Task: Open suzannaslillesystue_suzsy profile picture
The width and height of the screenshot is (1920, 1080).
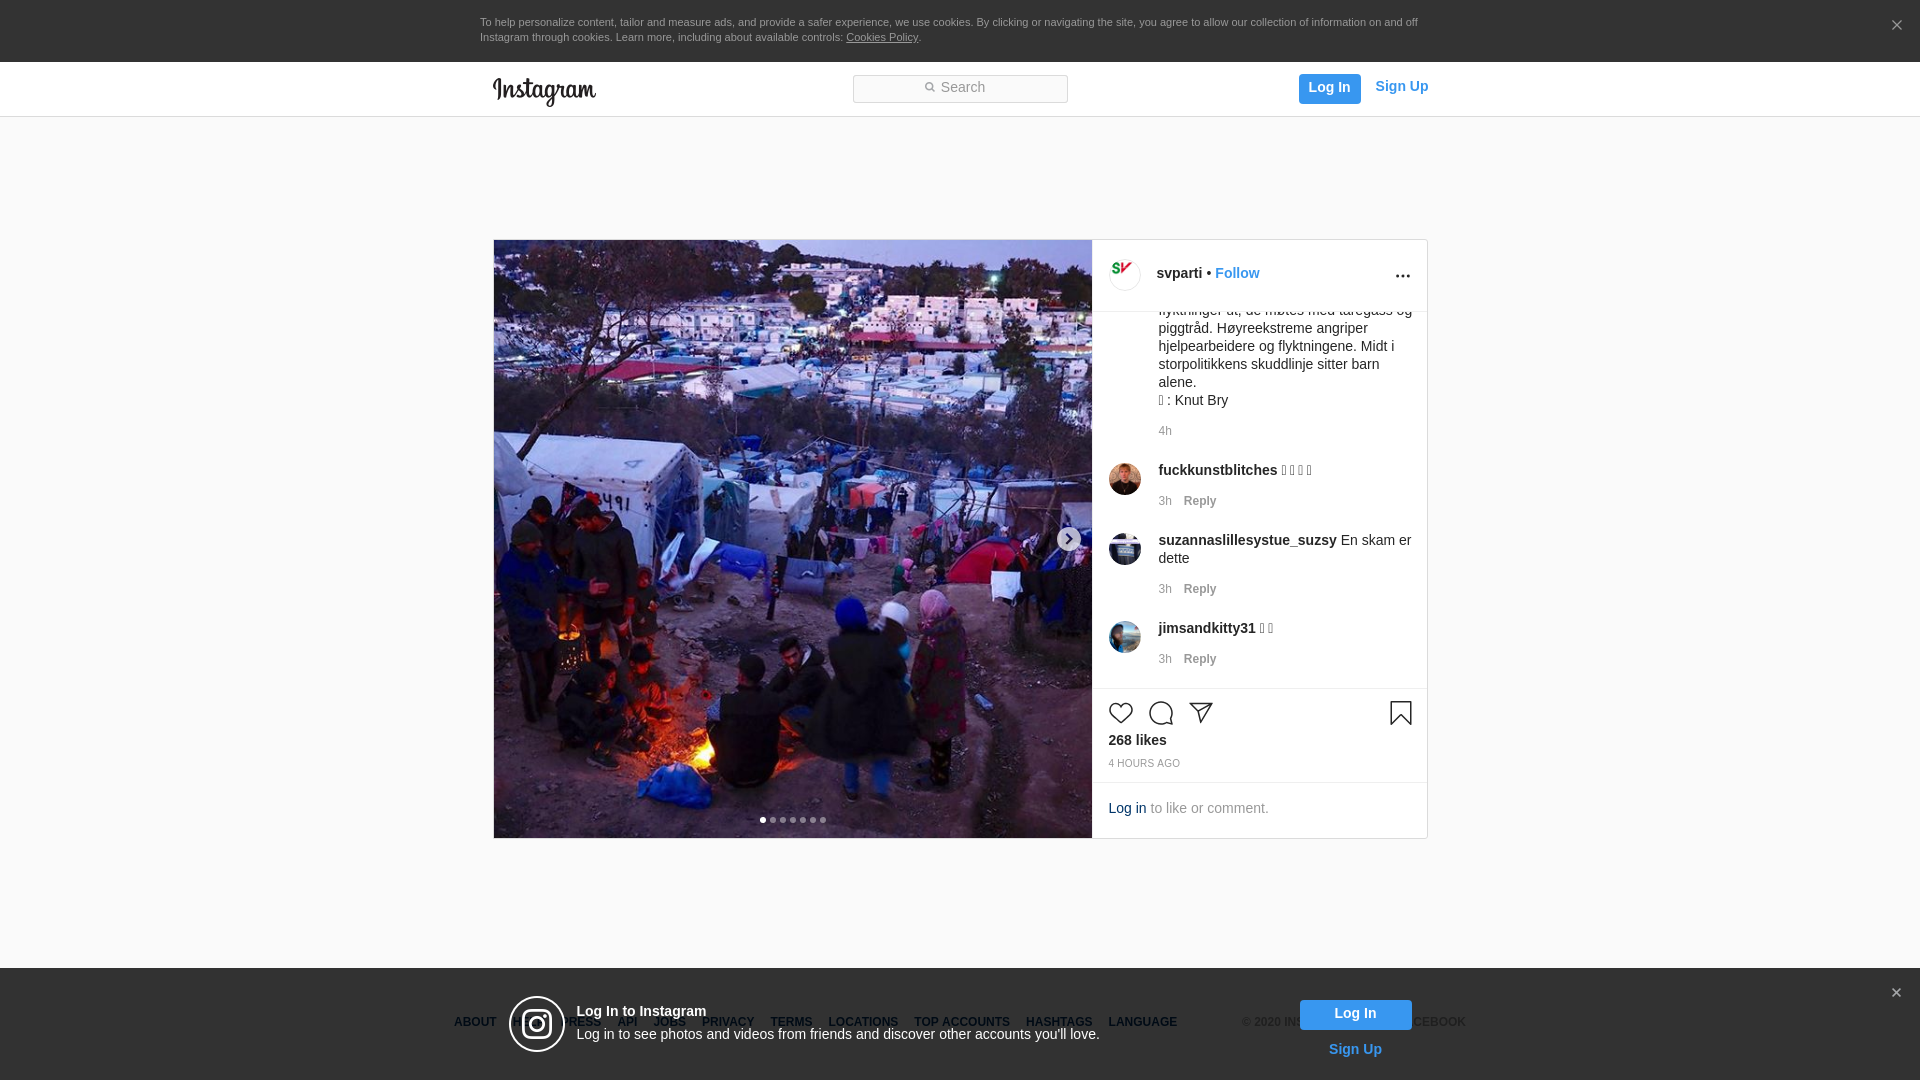Action: click(1125, 549)
